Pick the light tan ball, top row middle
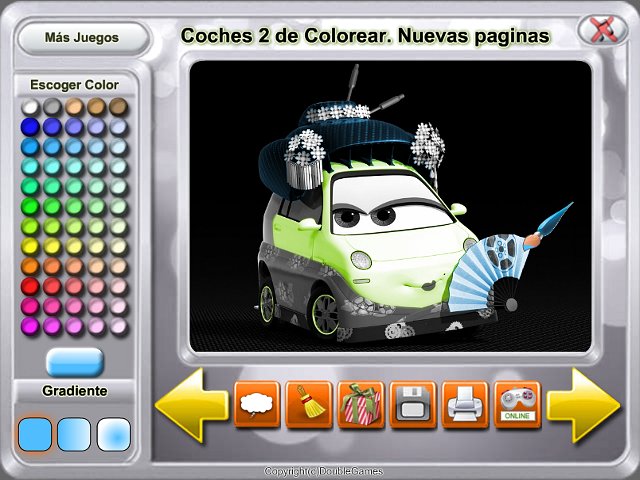This screenshot has width=640, height=480. coord(74,107)
